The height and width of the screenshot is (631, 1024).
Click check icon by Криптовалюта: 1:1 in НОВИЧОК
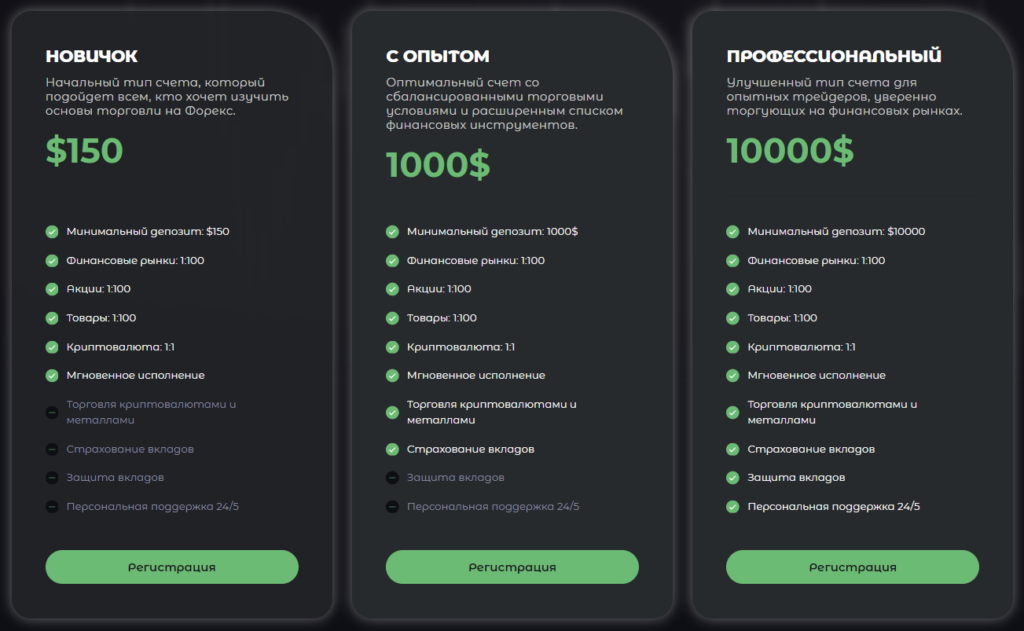[x=52, y=347]
